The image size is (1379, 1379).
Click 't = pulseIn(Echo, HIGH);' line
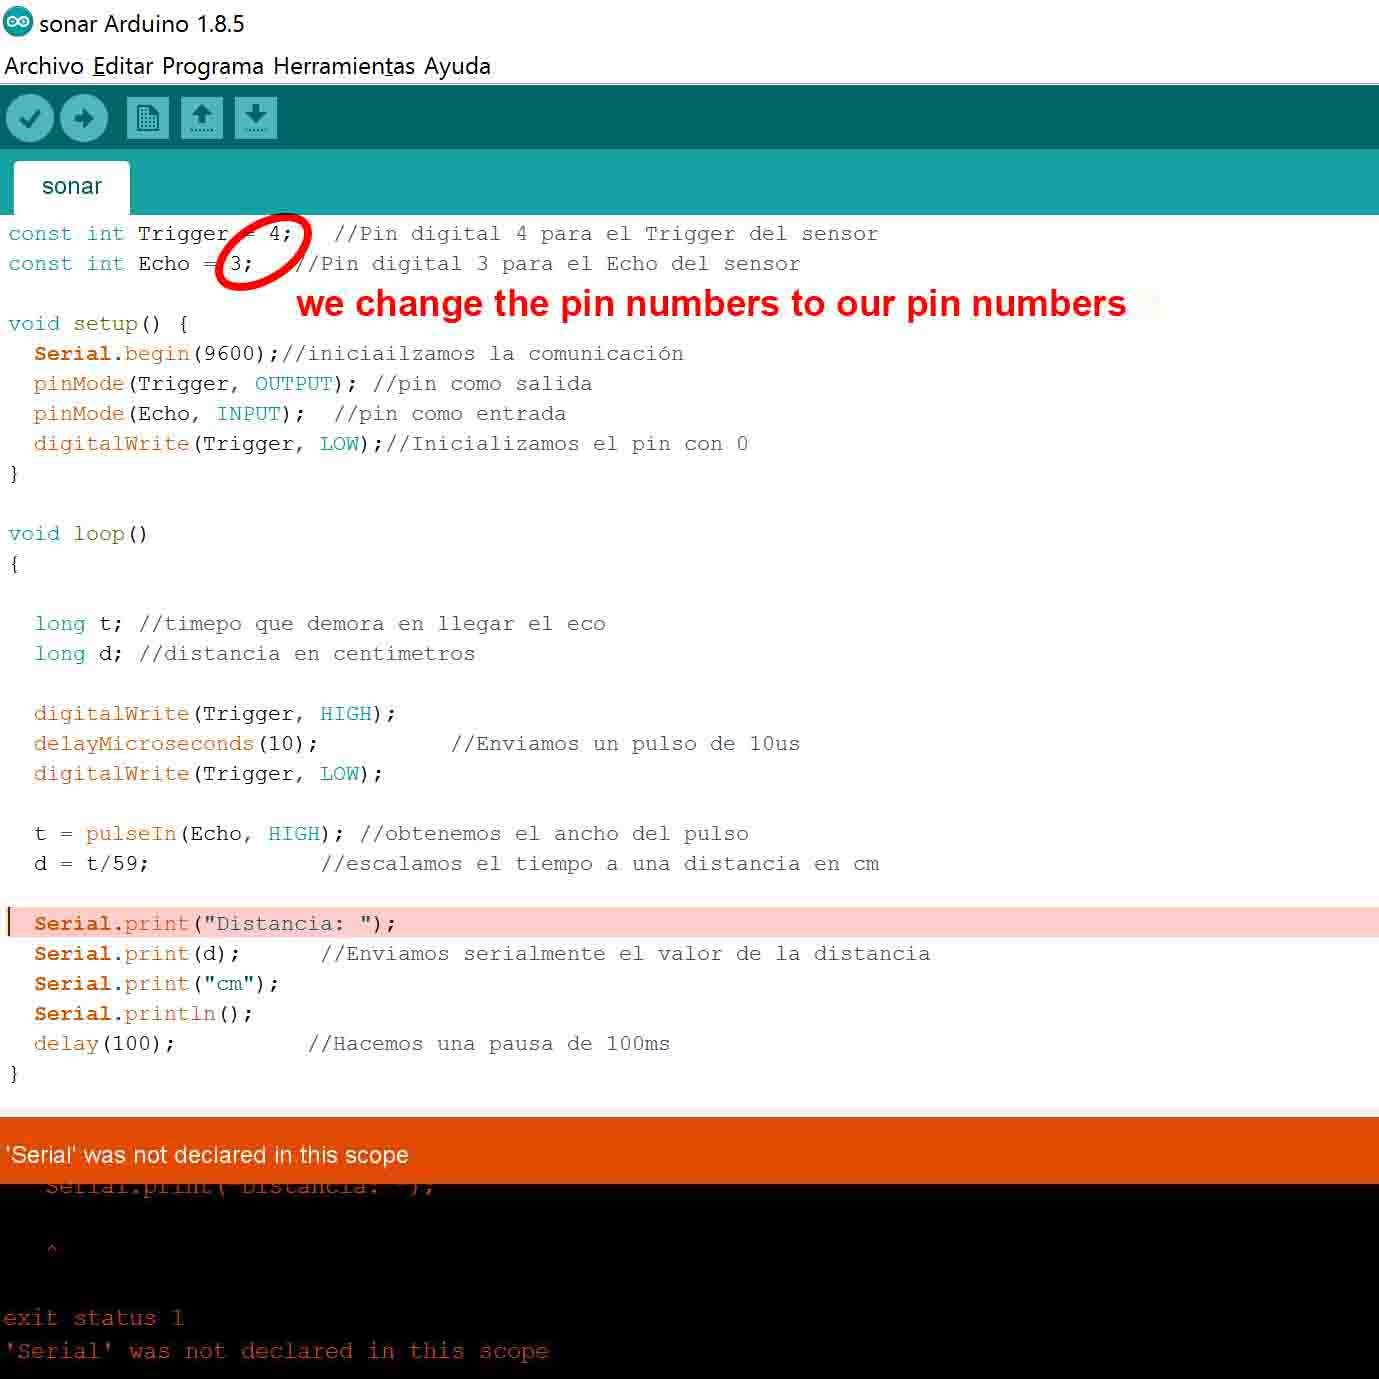point(189,834)
